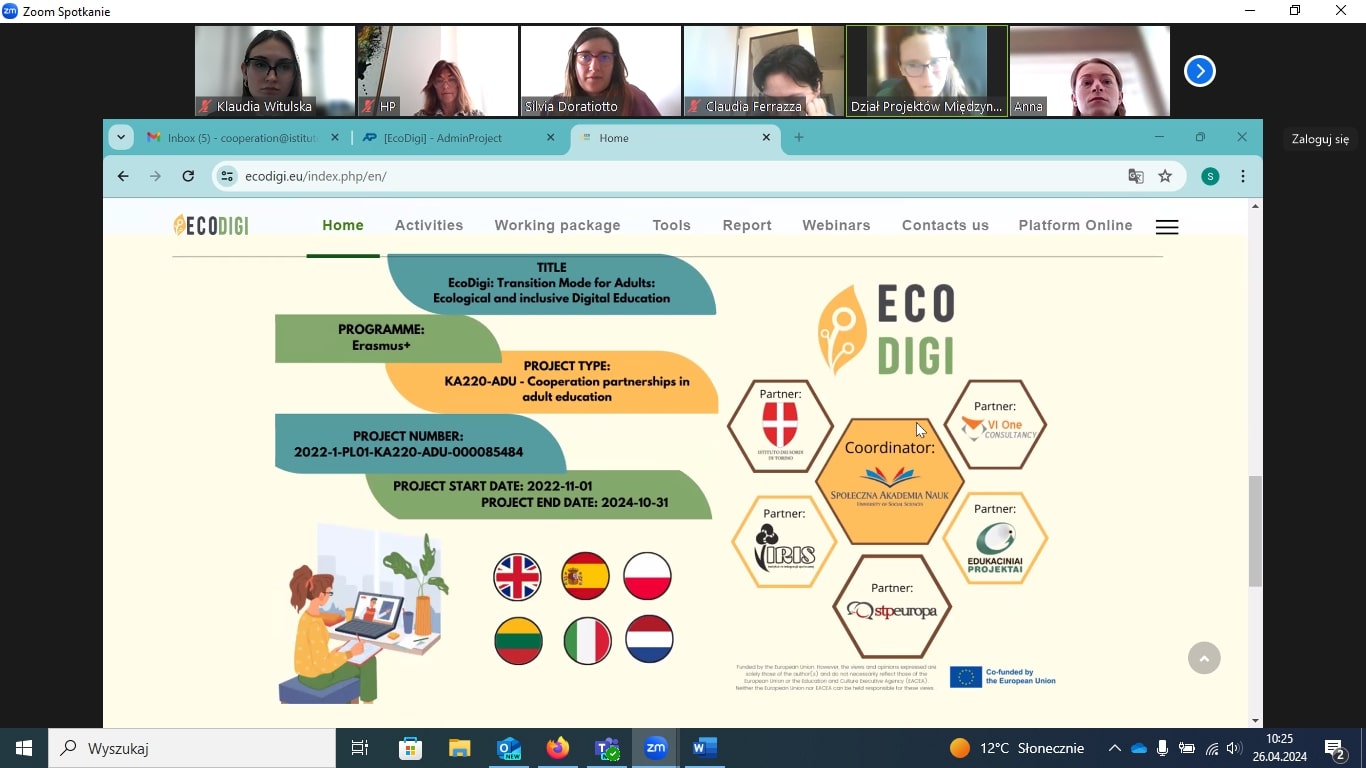Open the Report menu item

[x=747, y=225]
